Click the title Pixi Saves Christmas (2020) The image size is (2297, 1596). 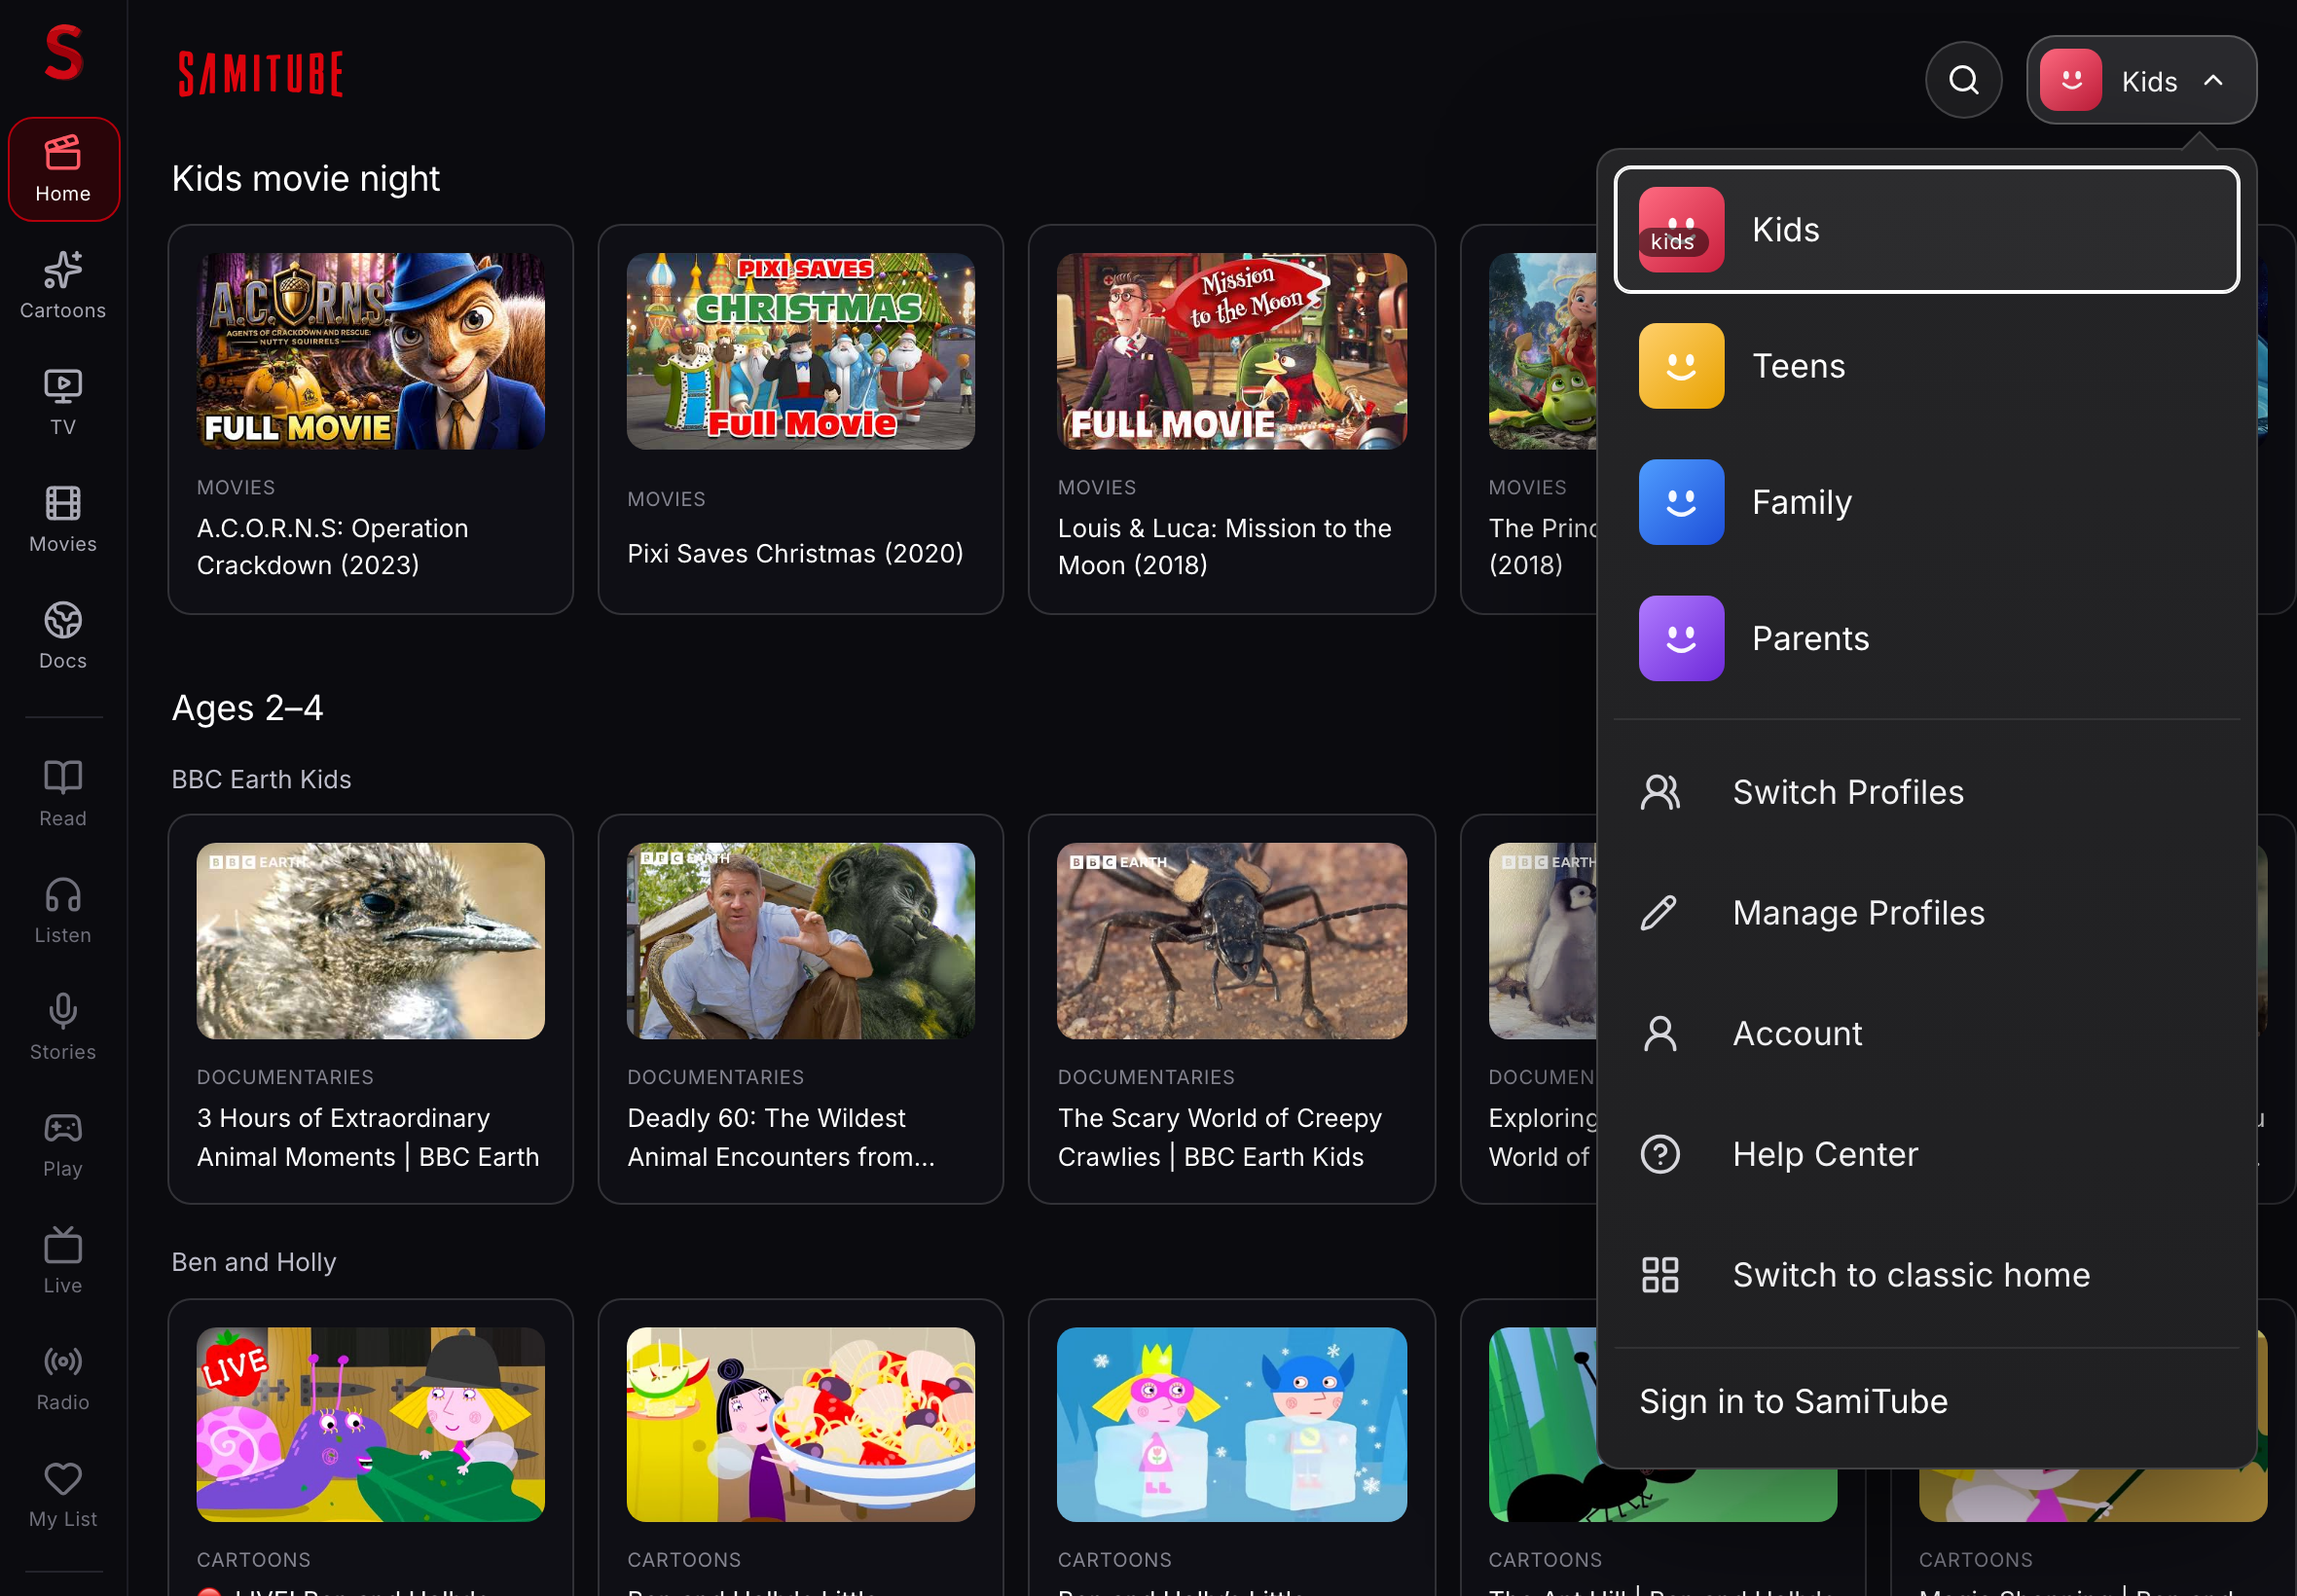coord(795,553)
